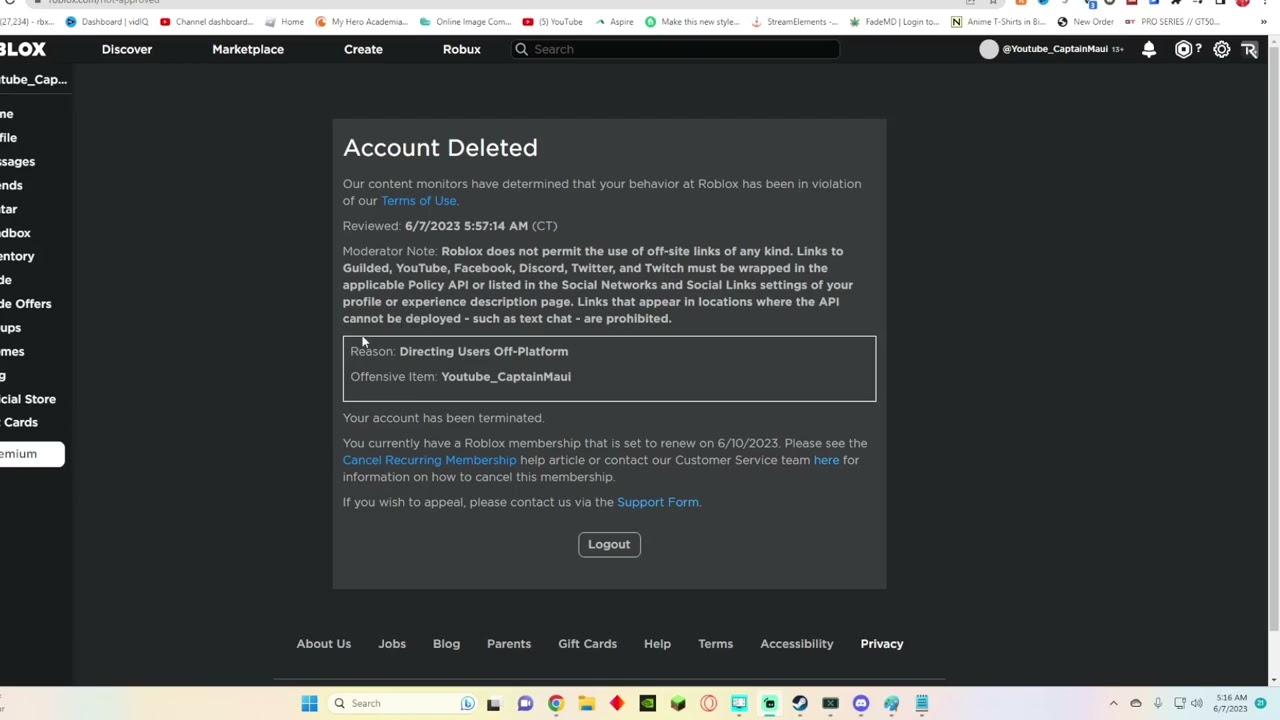The height and width of the screenshot is (720, 1280).
Task: Open the Support Form appeal link
Action: click(658, 502)
